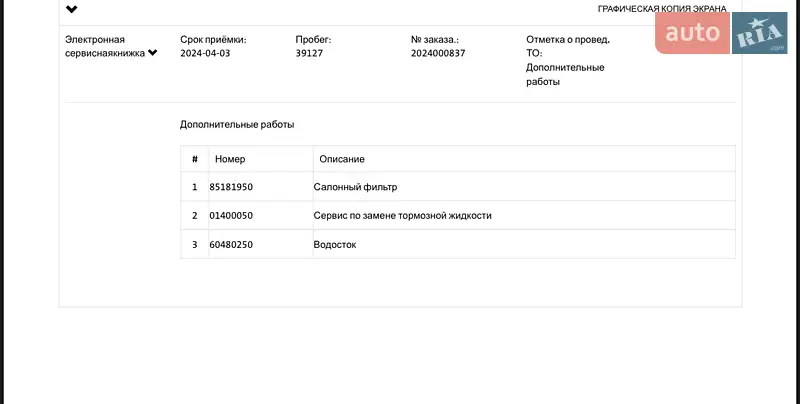Click the Дополнительные работы heading above table
Screen dimensions: 800x404
(x=237, y=125)
